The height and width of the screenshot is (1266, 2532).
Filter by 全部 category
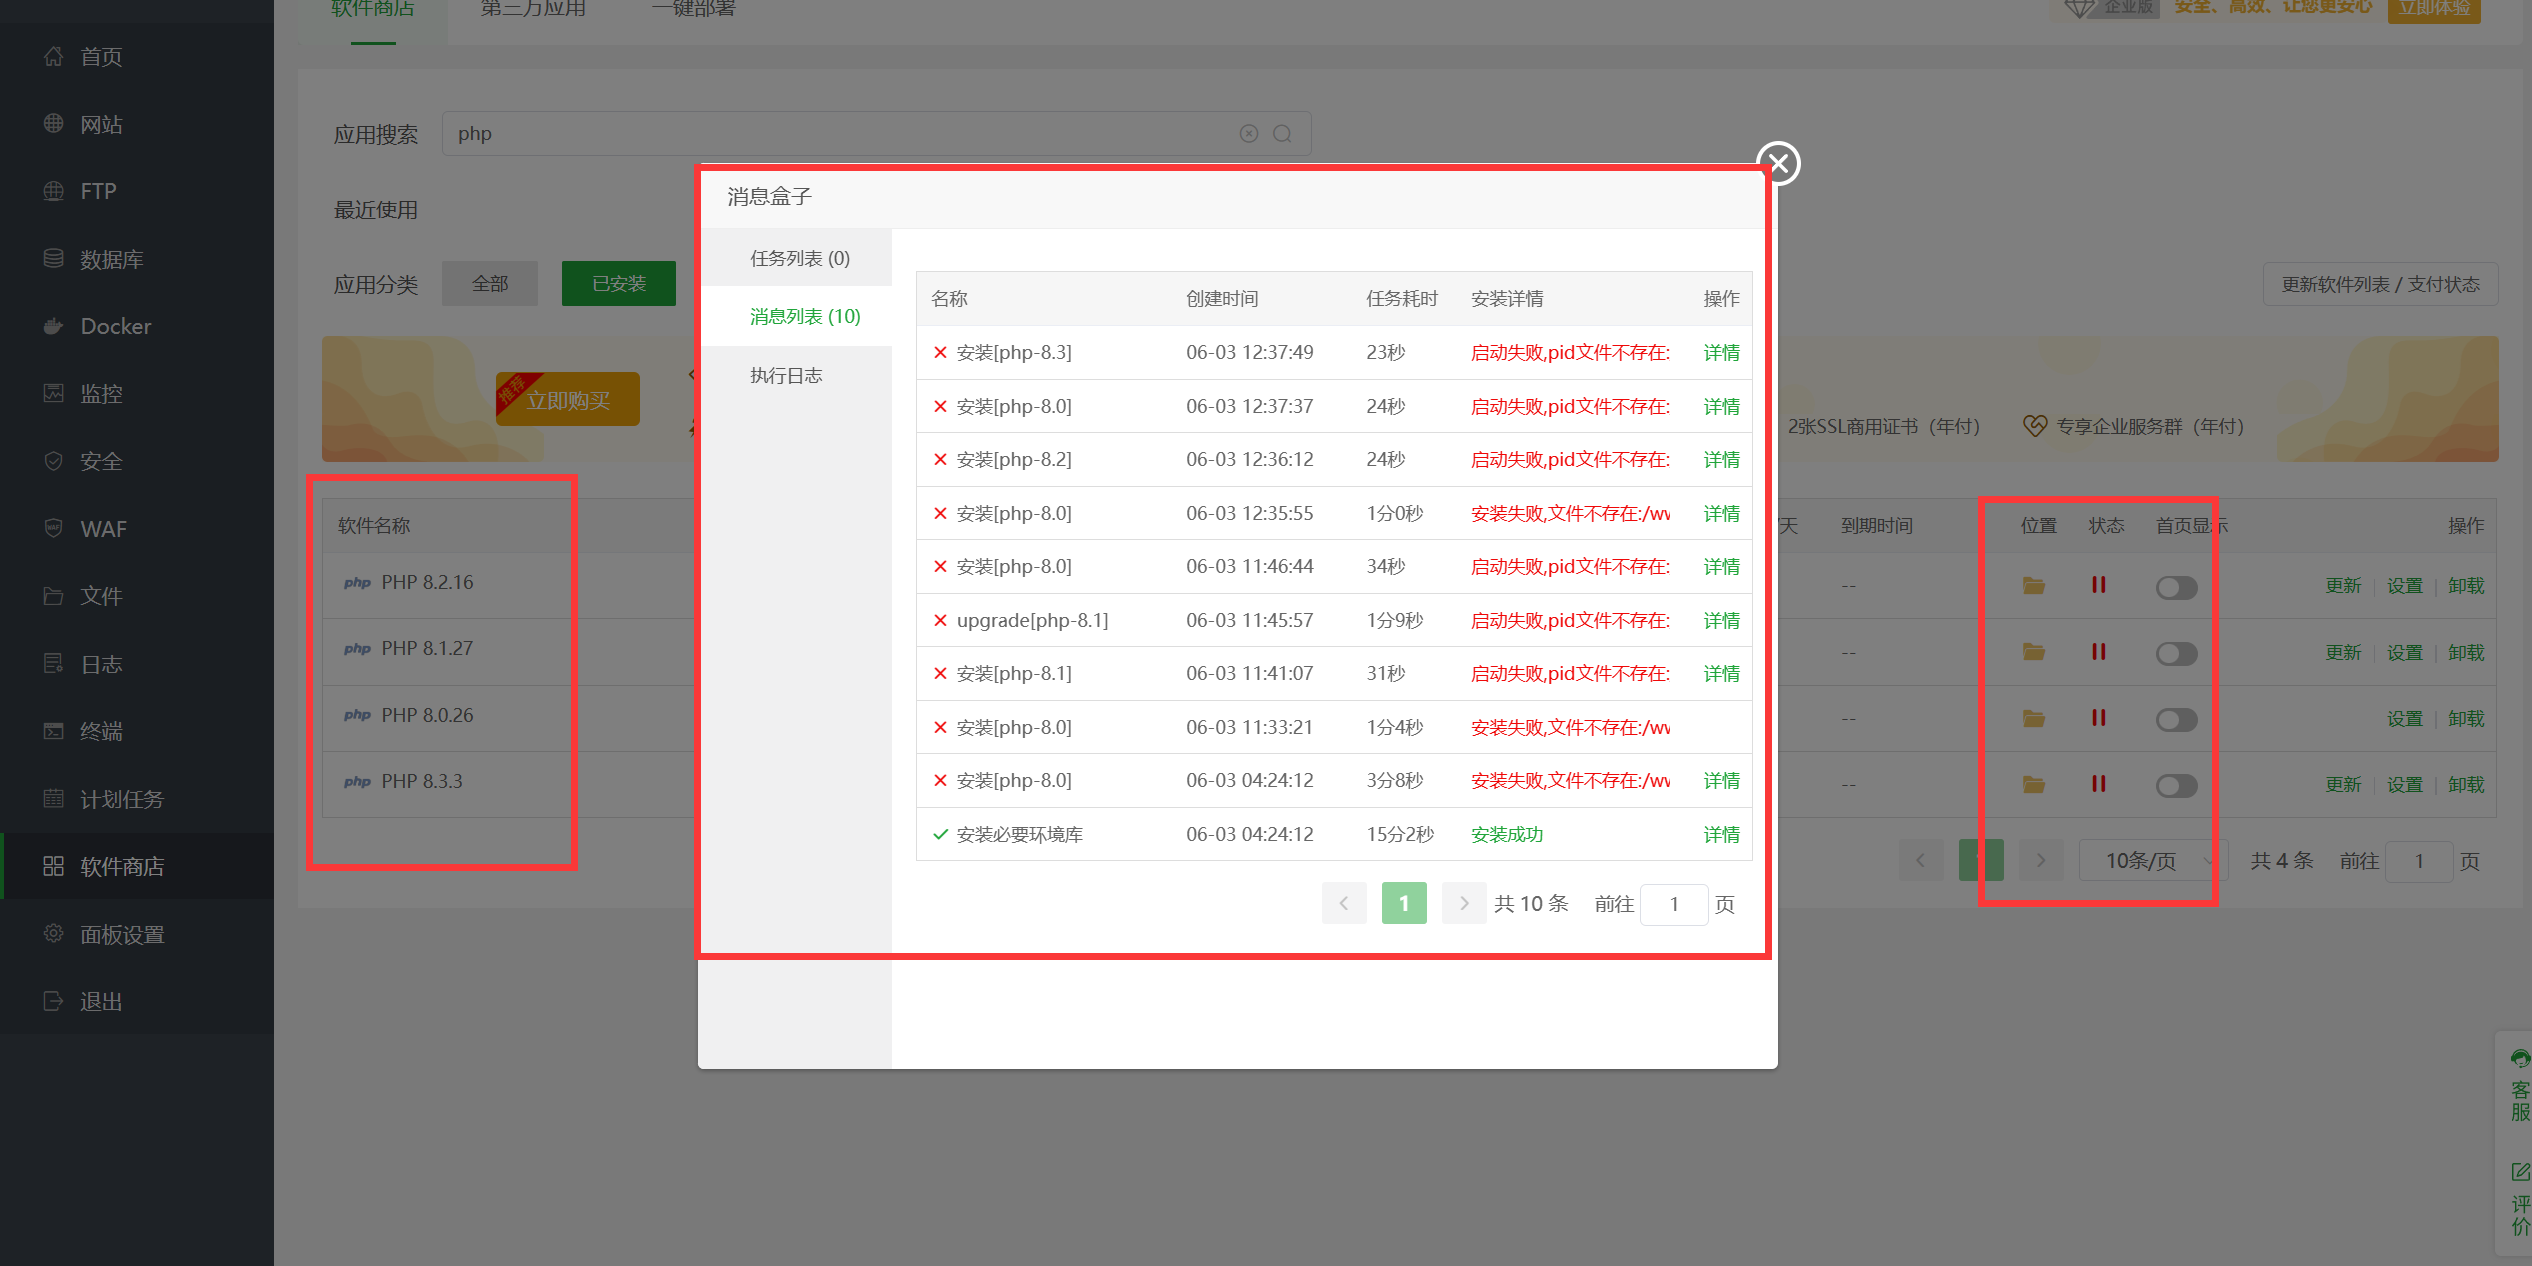click(x=490, y=284)
